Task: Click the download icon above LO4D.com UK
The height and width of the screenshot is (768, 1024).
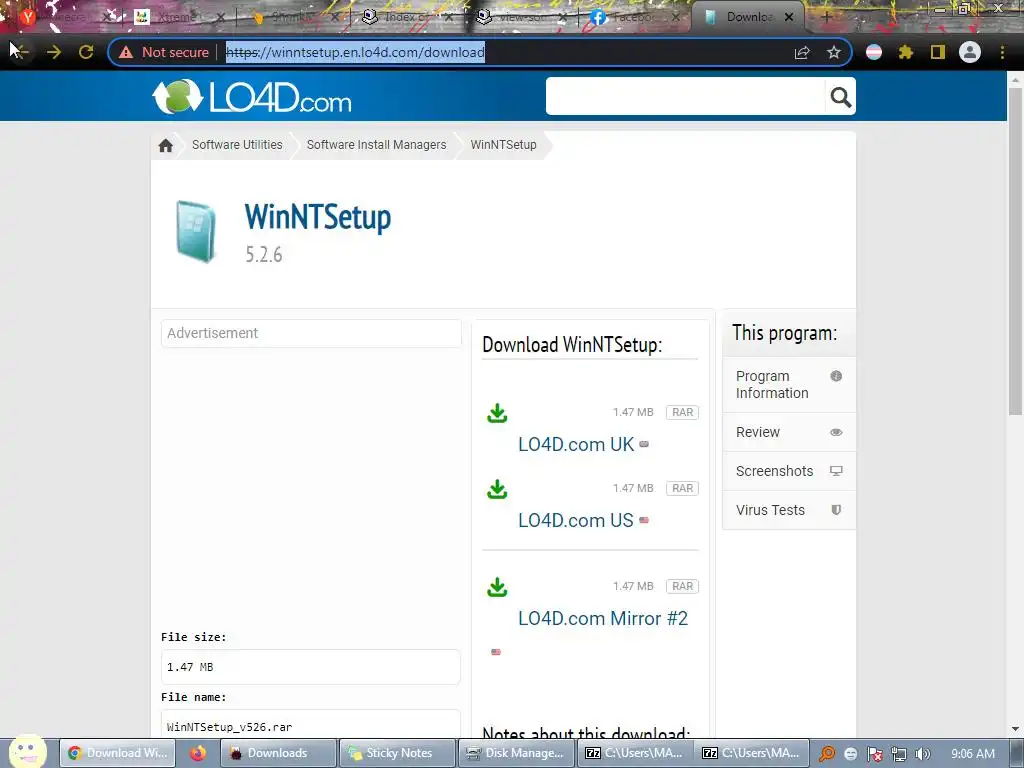Action: coord(497,413)
